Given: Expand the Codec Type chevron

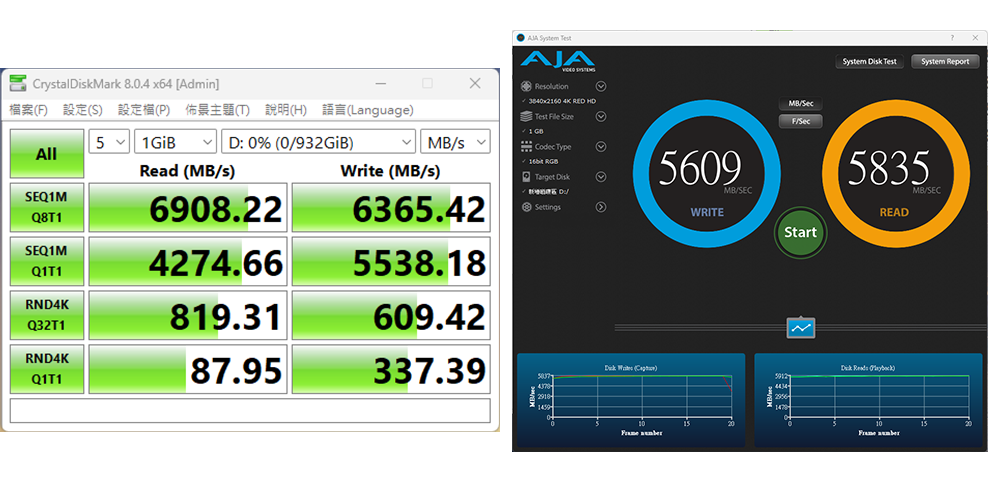Looking at the screenshot, I should click(x=601, y=147).
